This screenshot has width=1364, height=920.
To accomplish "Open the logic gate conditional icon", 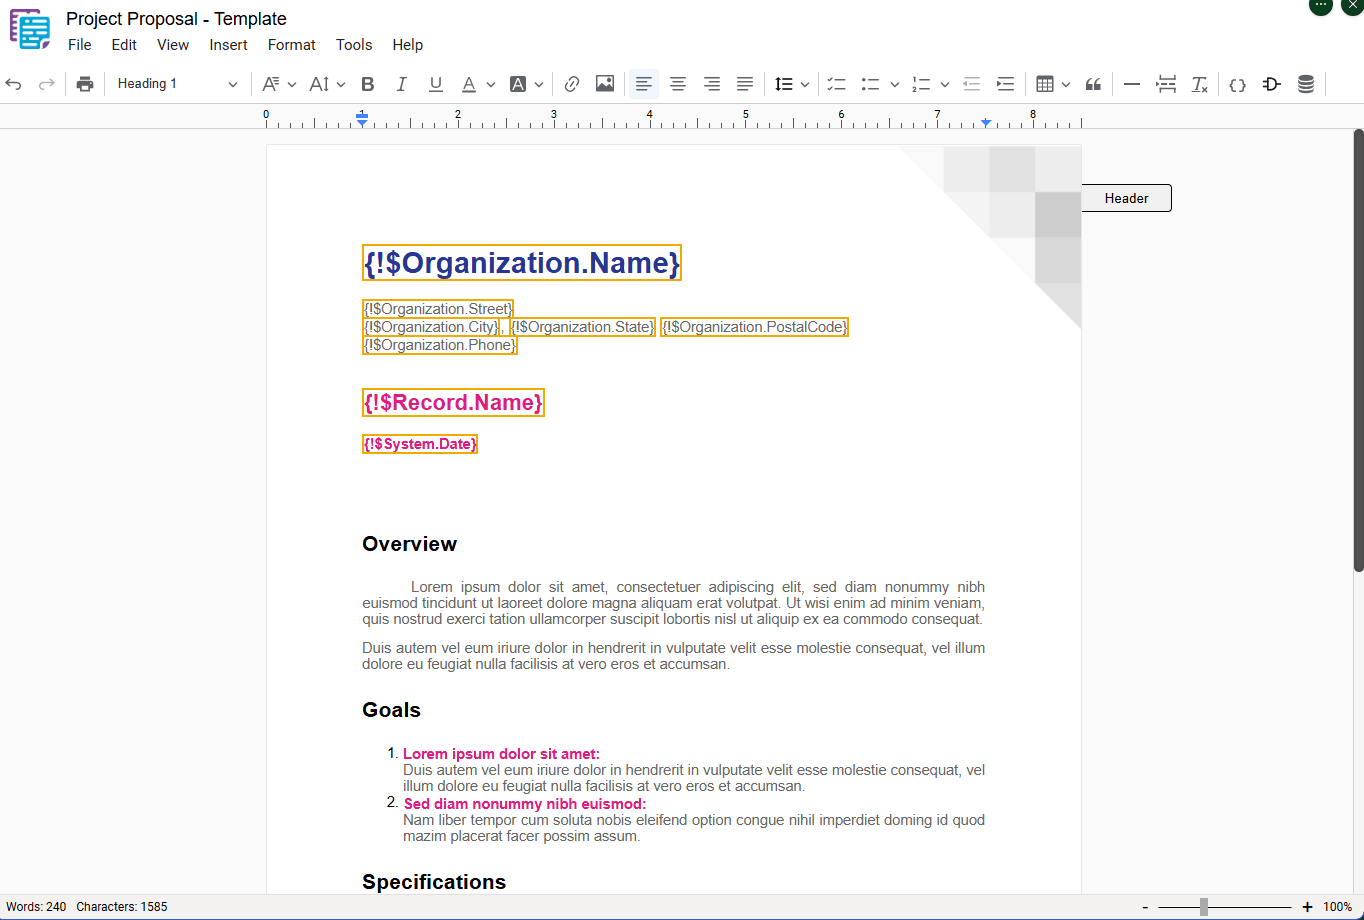I will (x=1272, y=84).
